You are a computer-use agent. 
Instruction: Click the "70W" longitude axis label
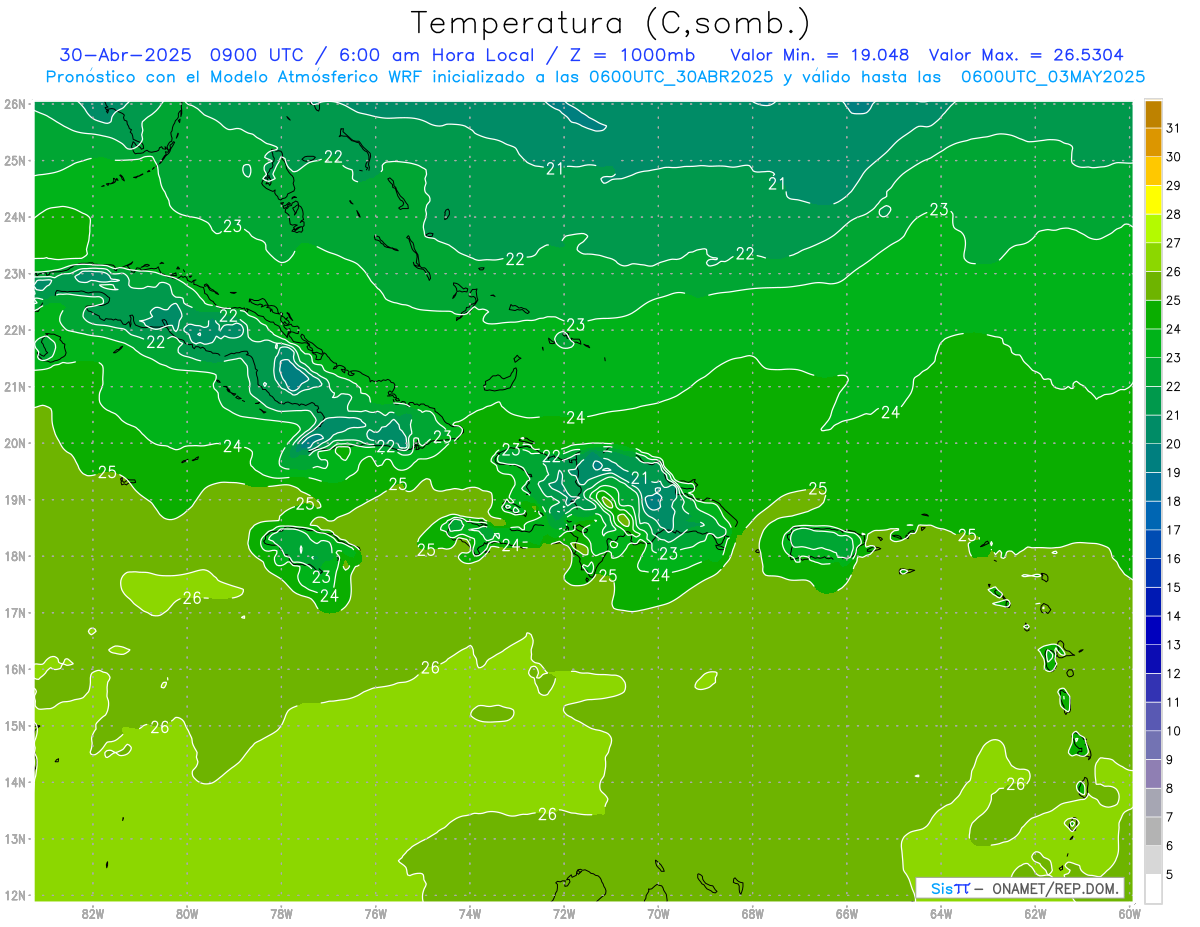click(x=658, y=912)
